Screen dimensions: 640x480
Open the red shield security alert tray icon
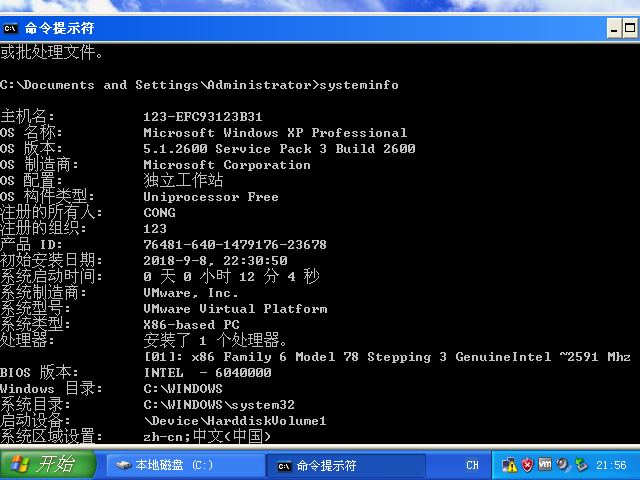click(527, 465)
